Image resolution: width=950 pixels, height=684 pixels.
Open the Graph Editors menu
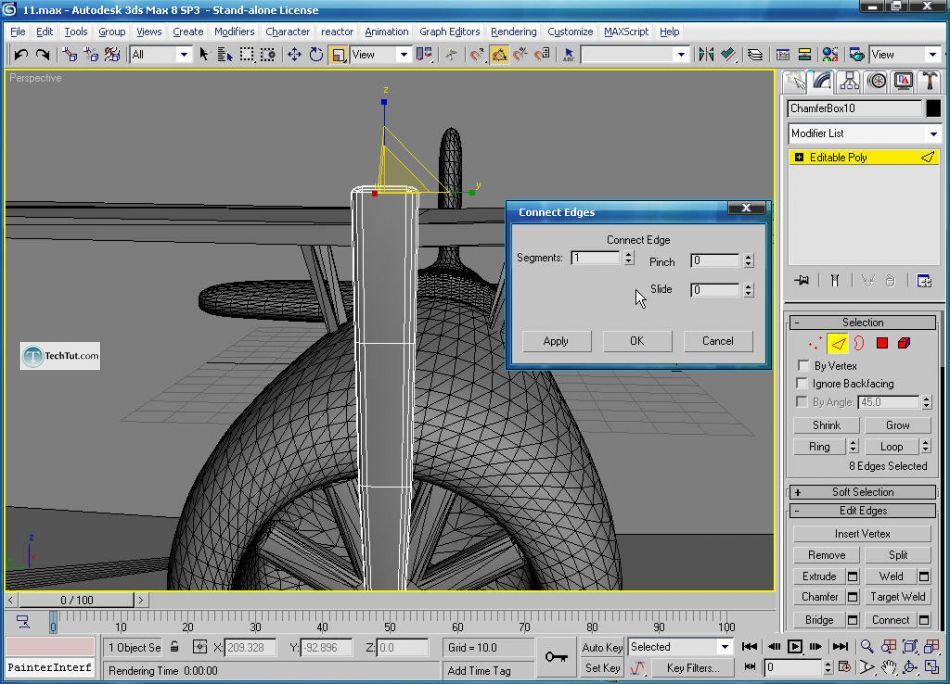tap(450, 32)
